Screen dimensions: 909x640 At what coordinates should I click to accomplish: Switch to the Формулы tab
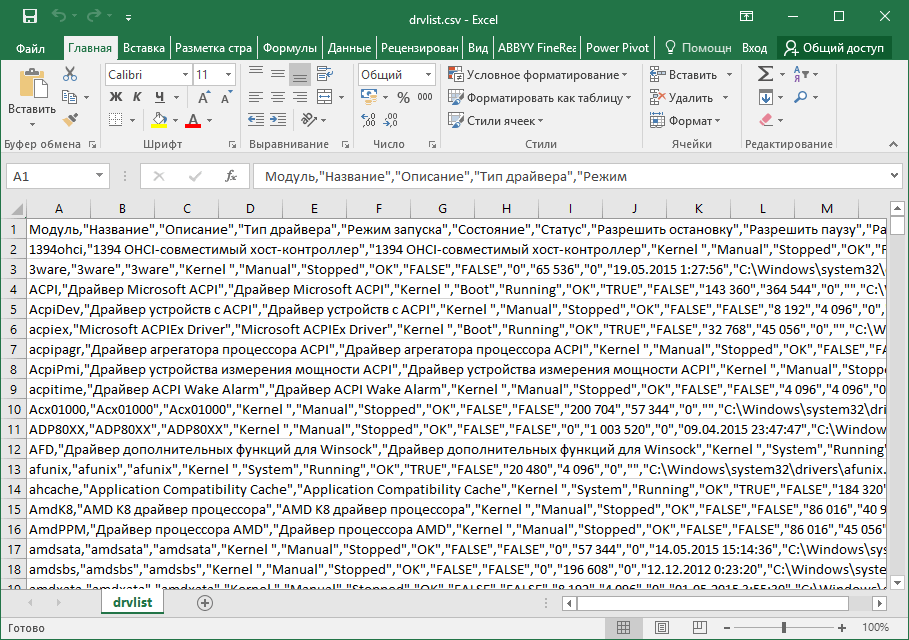(290, 48)
